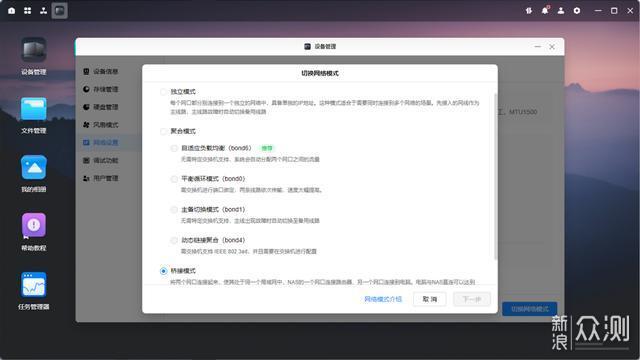This screenshot has height=360, width=640.
Task: Choose 自适应负载均衡 (bond6) option
Action: pos(174,148)
